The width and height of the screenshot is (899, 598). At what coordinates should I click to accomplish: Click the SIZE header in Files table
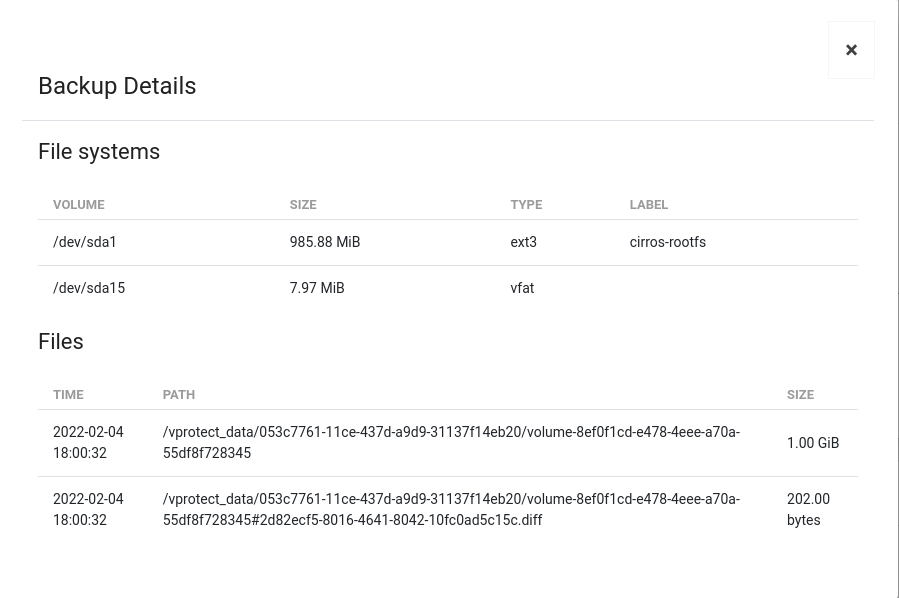click(x=800, y=395)
